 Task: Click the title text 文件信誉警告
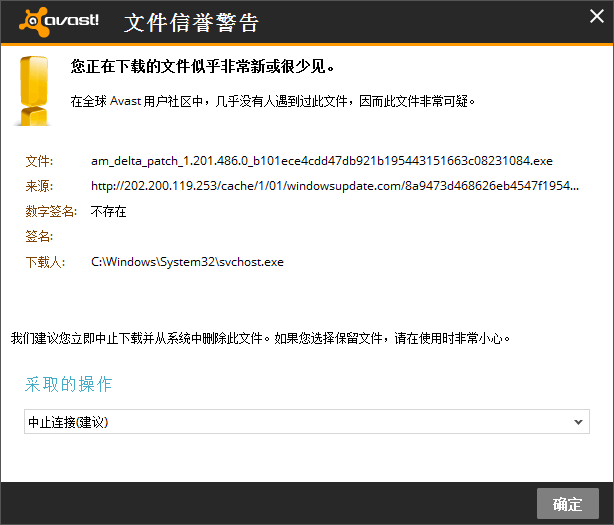[191, 22]
